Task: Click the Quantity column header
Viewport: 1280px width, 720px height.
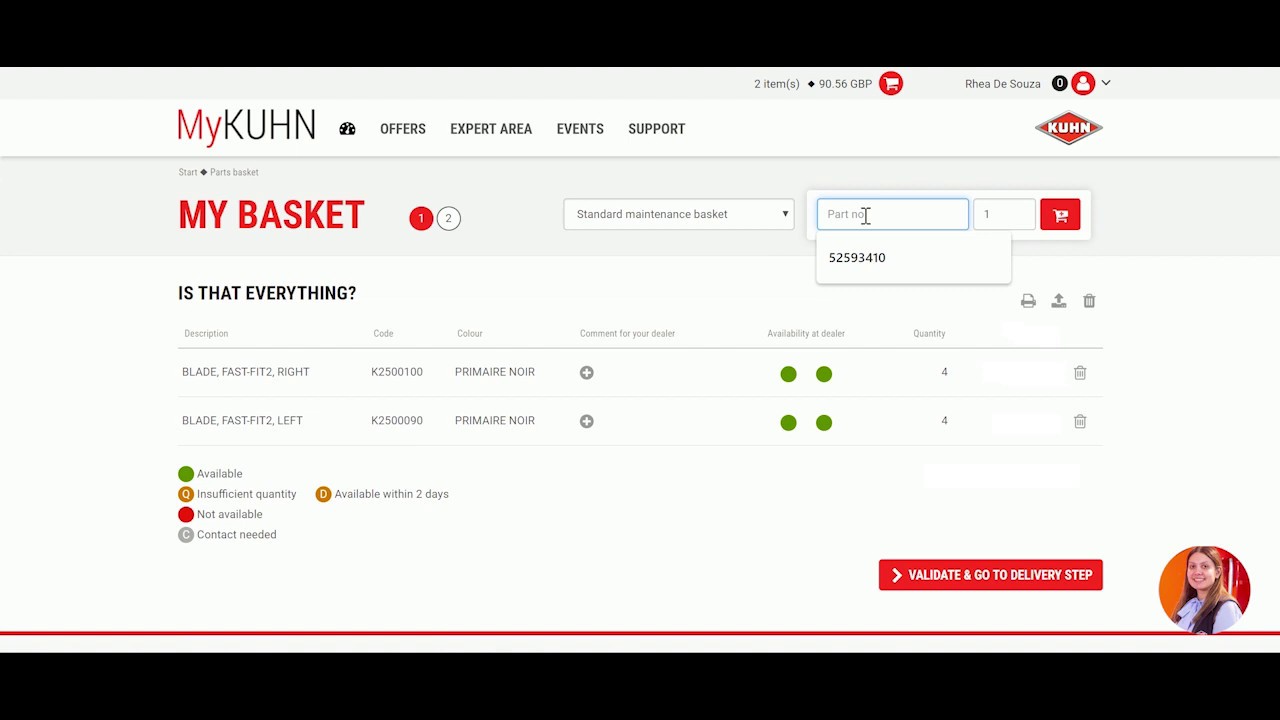Action: [929, 334]
